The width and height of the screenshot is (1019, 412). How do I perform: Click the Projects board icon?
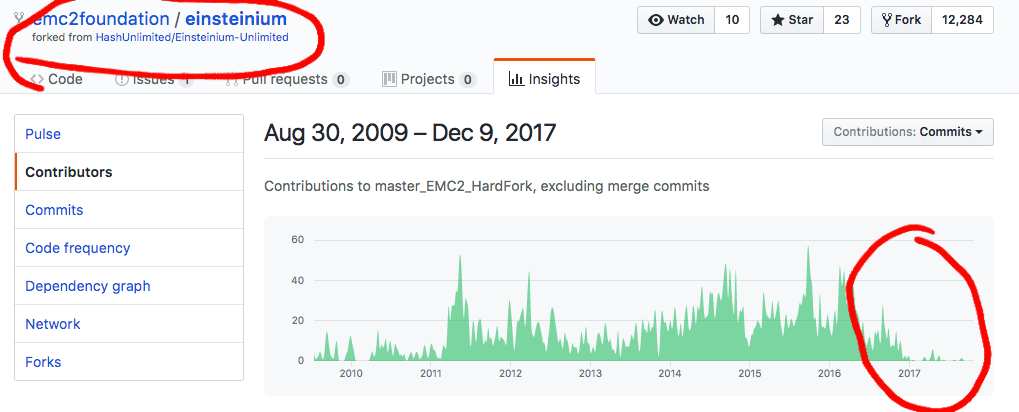pyautogui.click(x=389, y=79)
